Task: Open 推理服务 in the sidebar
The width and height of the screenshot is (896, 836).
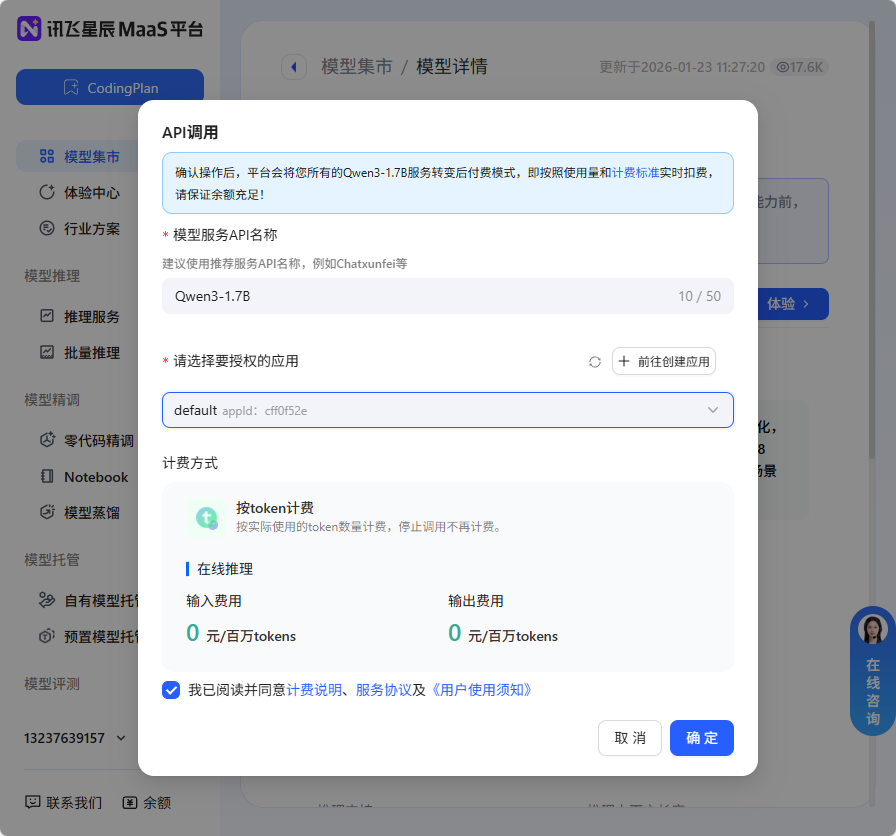Action: coord(92,316)
